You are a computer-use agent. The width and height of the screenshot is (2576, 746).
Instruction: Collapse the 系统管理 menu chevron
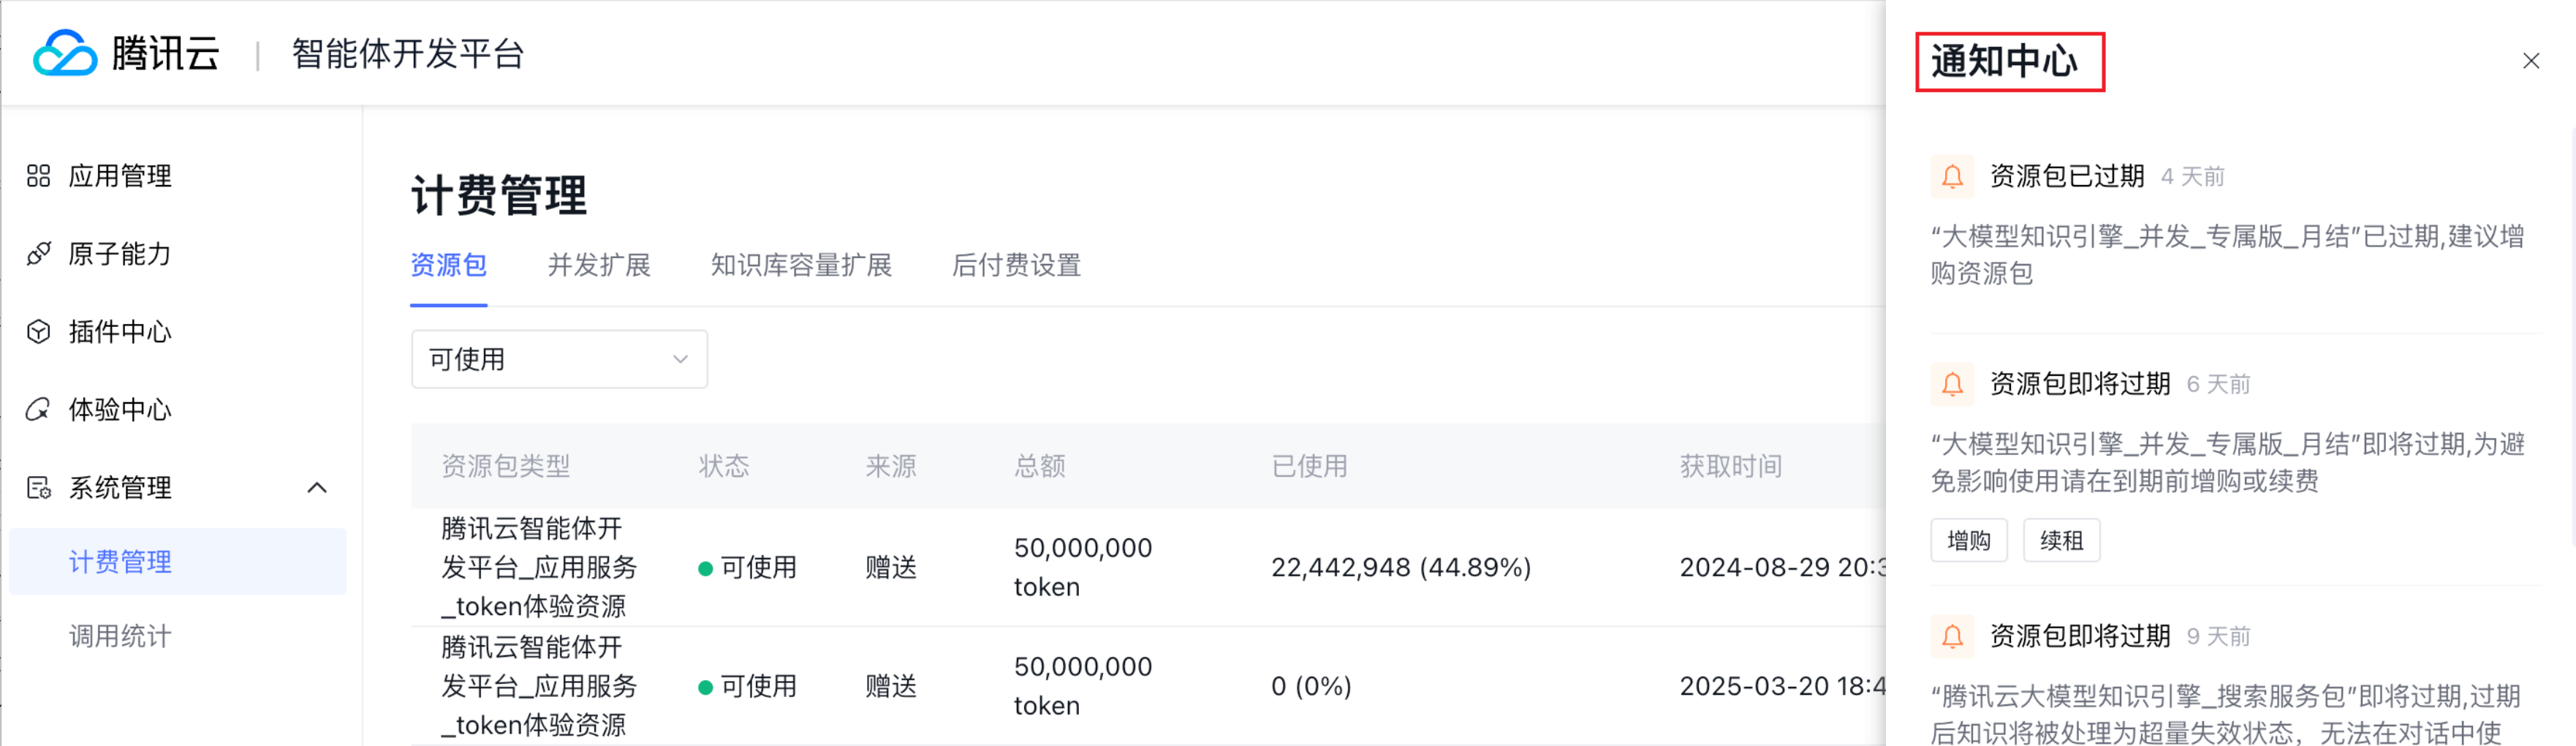pos(317,488)
